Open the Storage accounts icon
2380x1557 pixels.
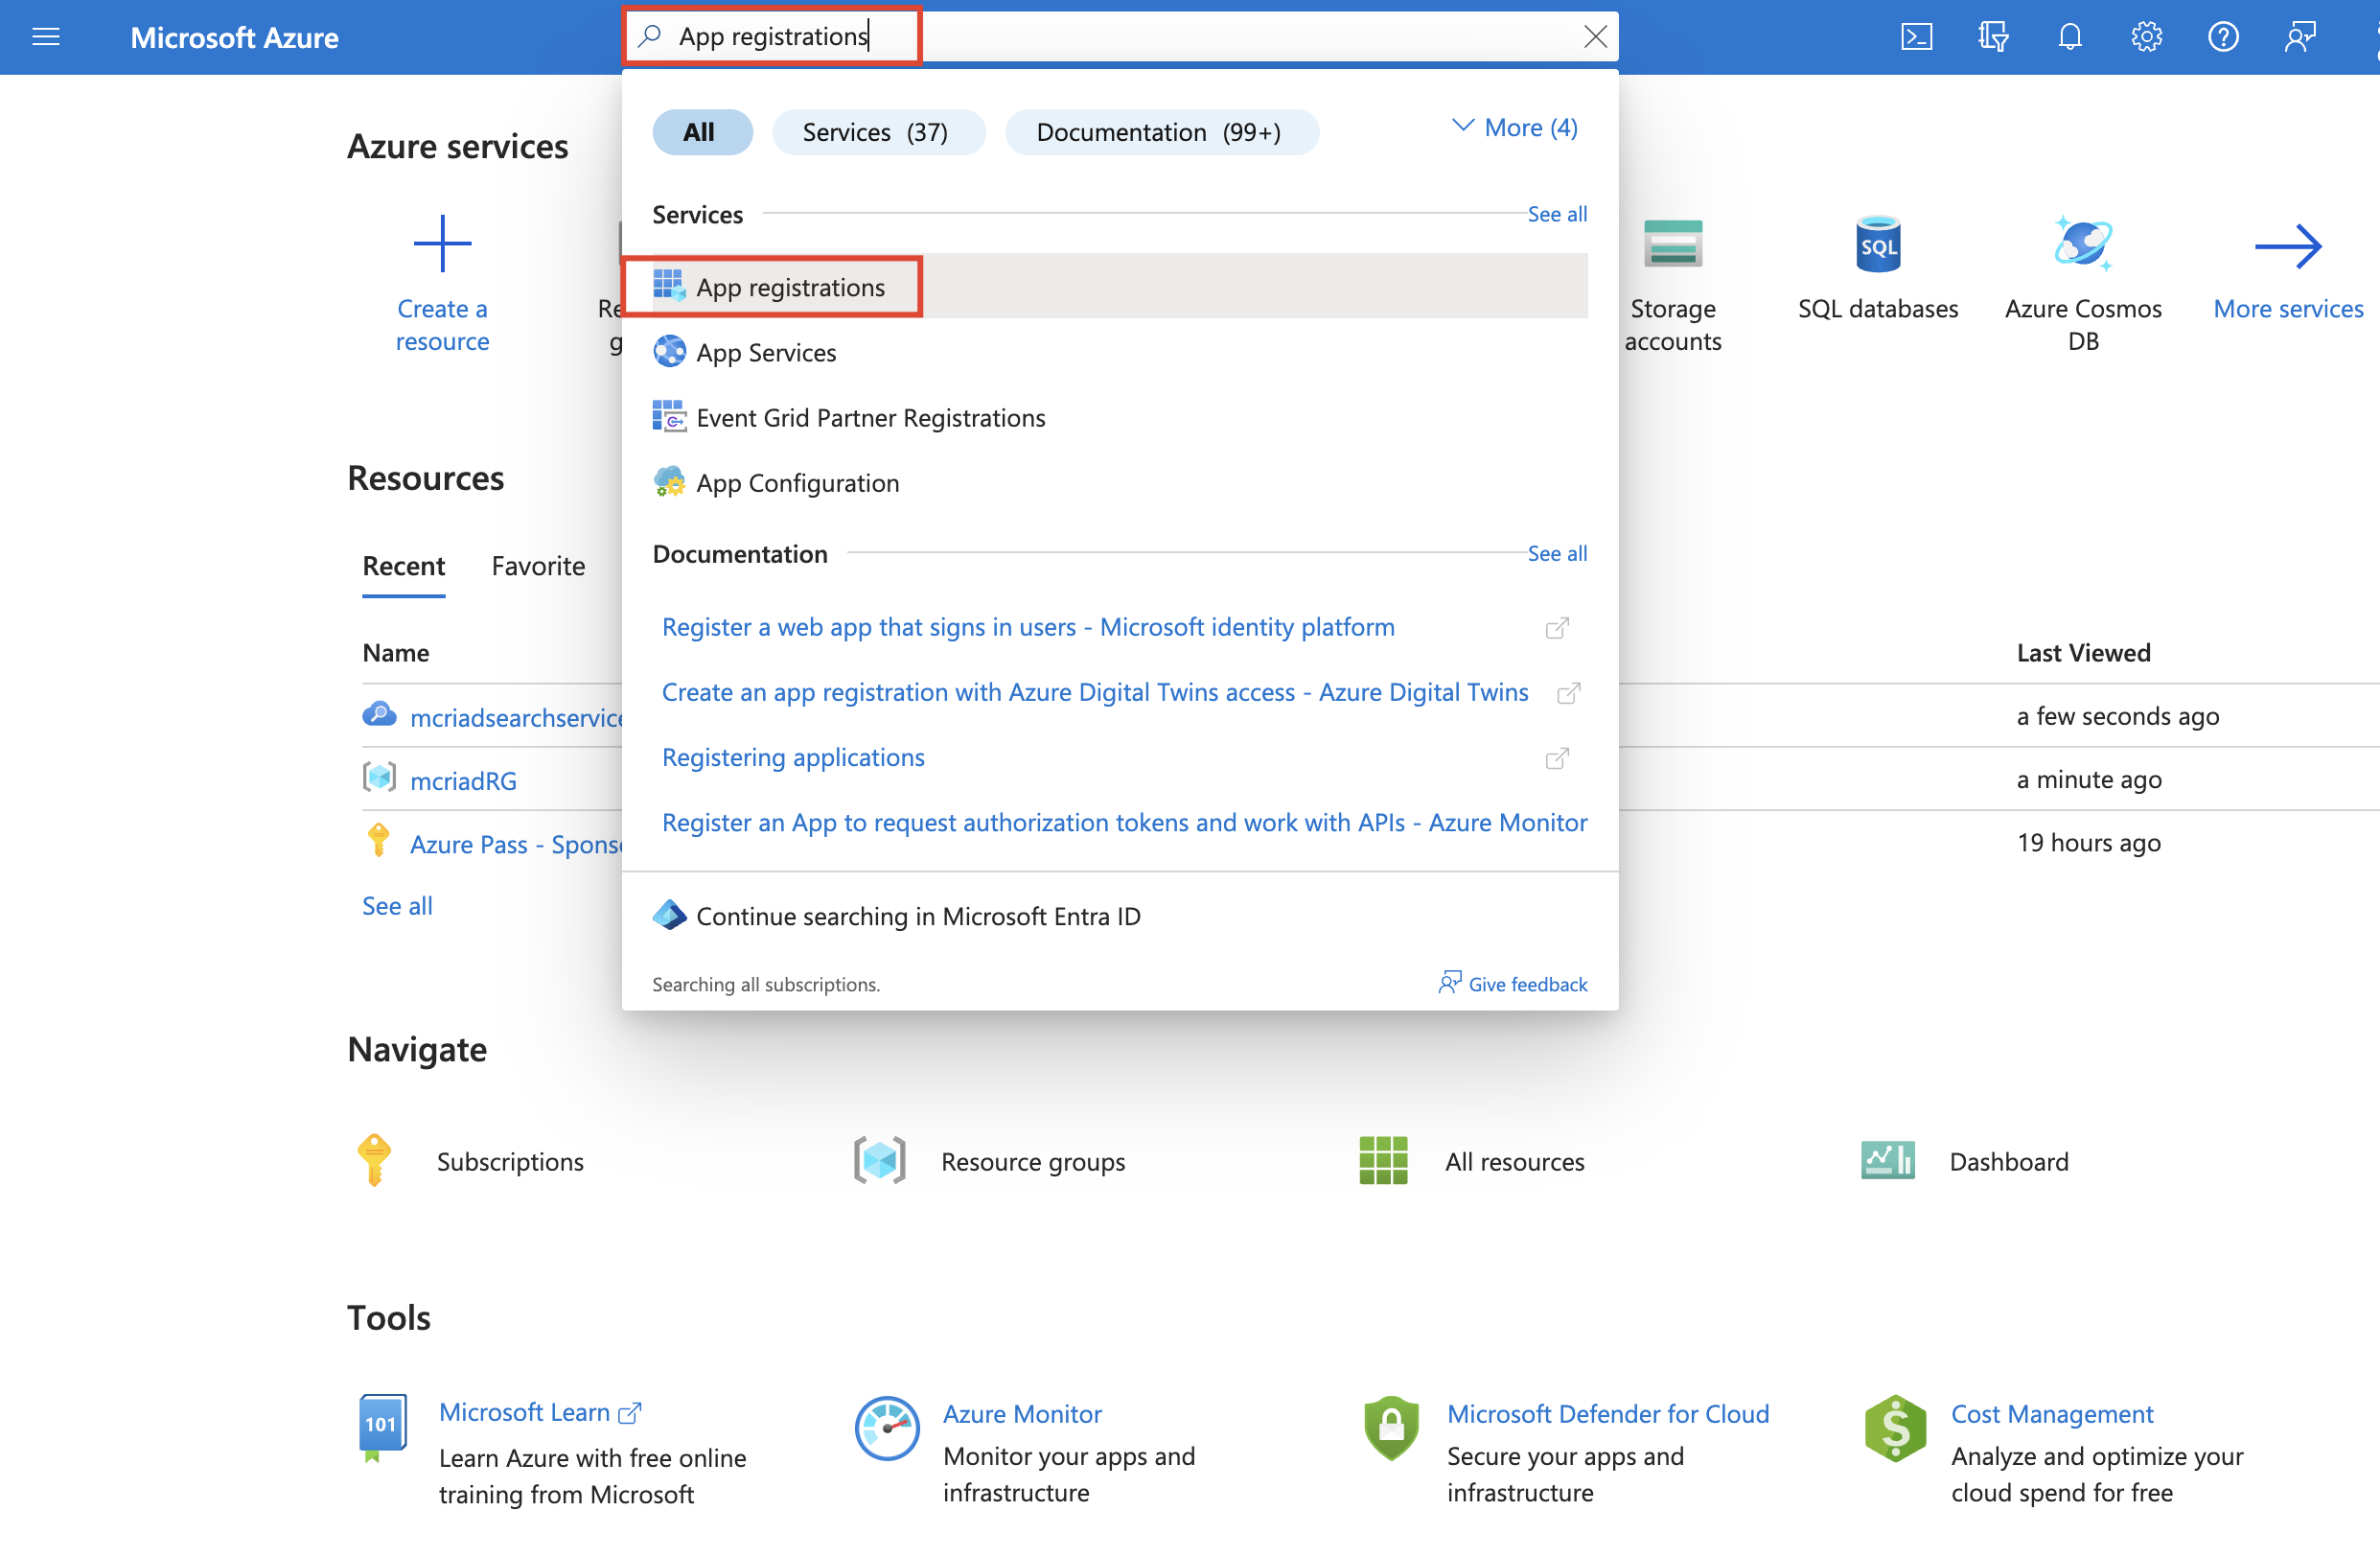point(1673,243)
